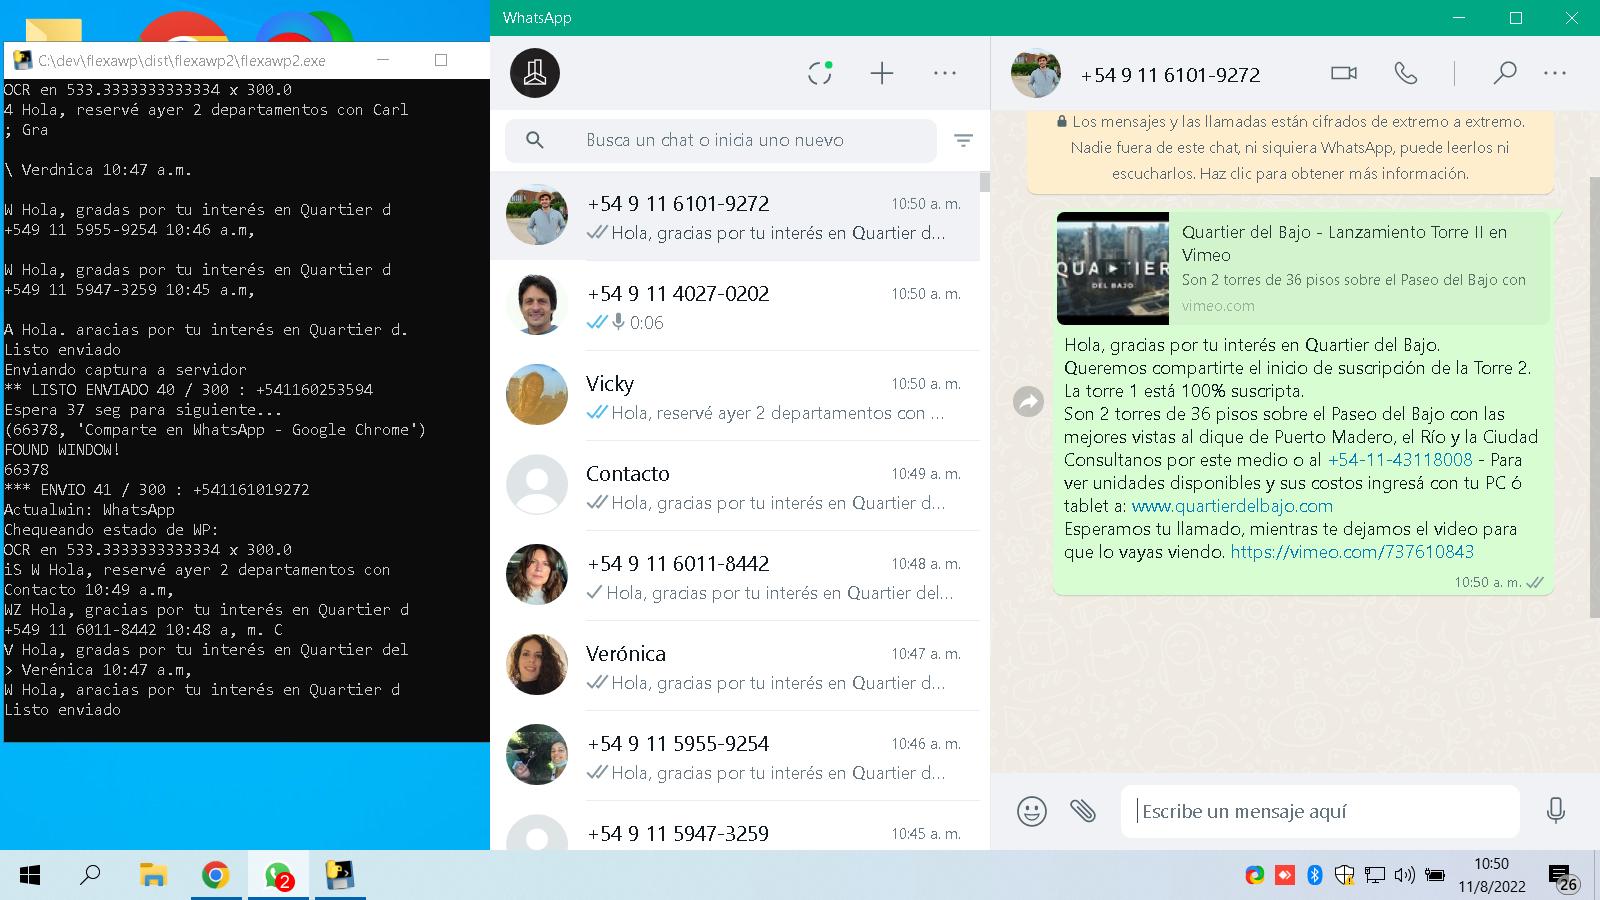Open the battery tray icon
Screen dimensions: 1600x900
1435,876
